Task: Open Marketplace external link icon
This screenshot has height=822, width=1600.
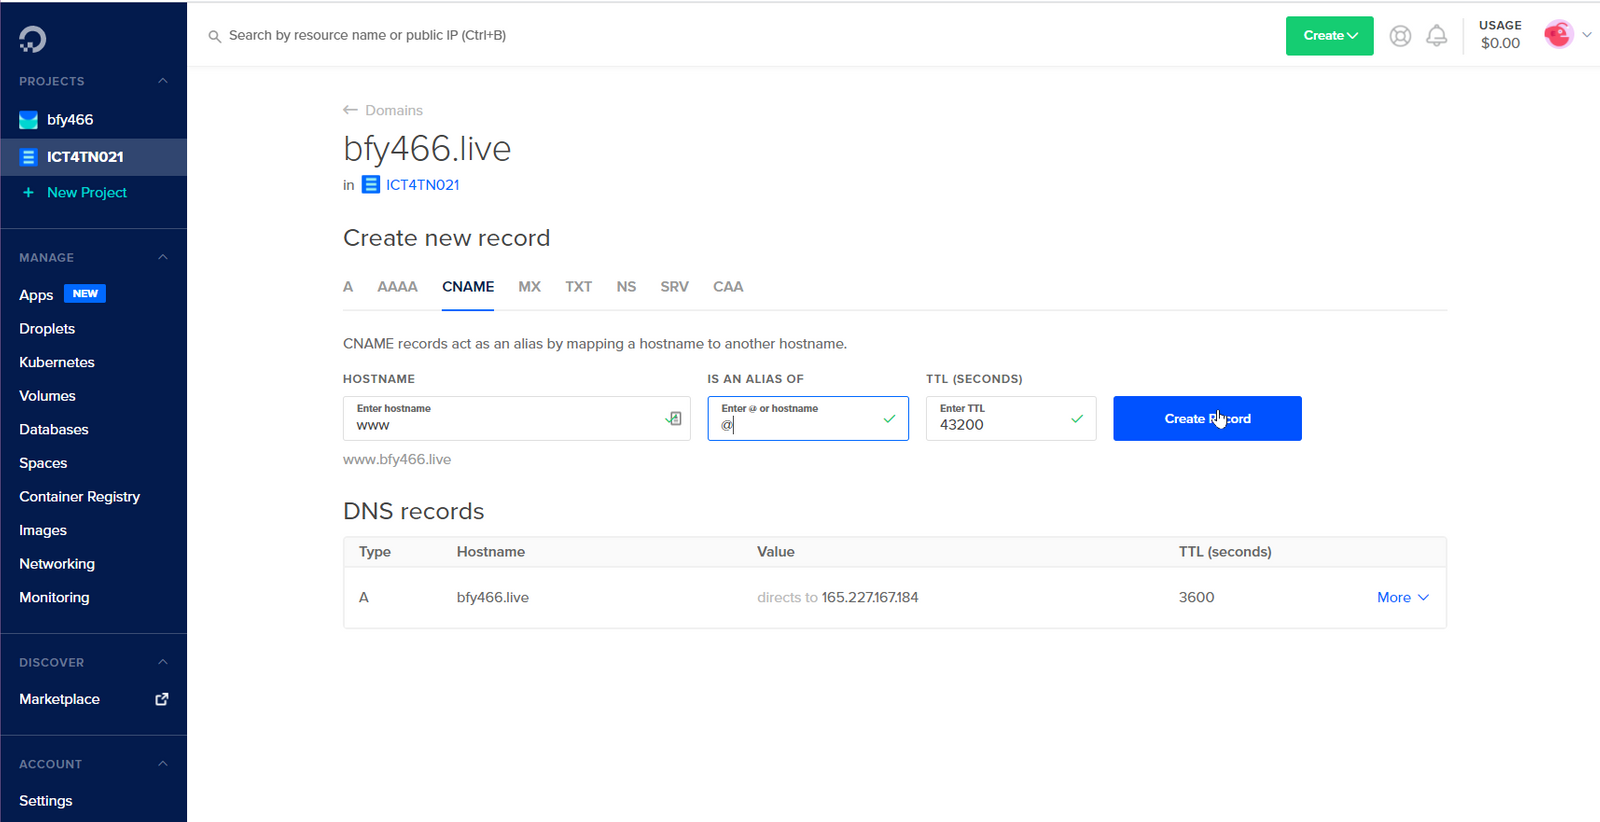Action: tap(161, 699)
